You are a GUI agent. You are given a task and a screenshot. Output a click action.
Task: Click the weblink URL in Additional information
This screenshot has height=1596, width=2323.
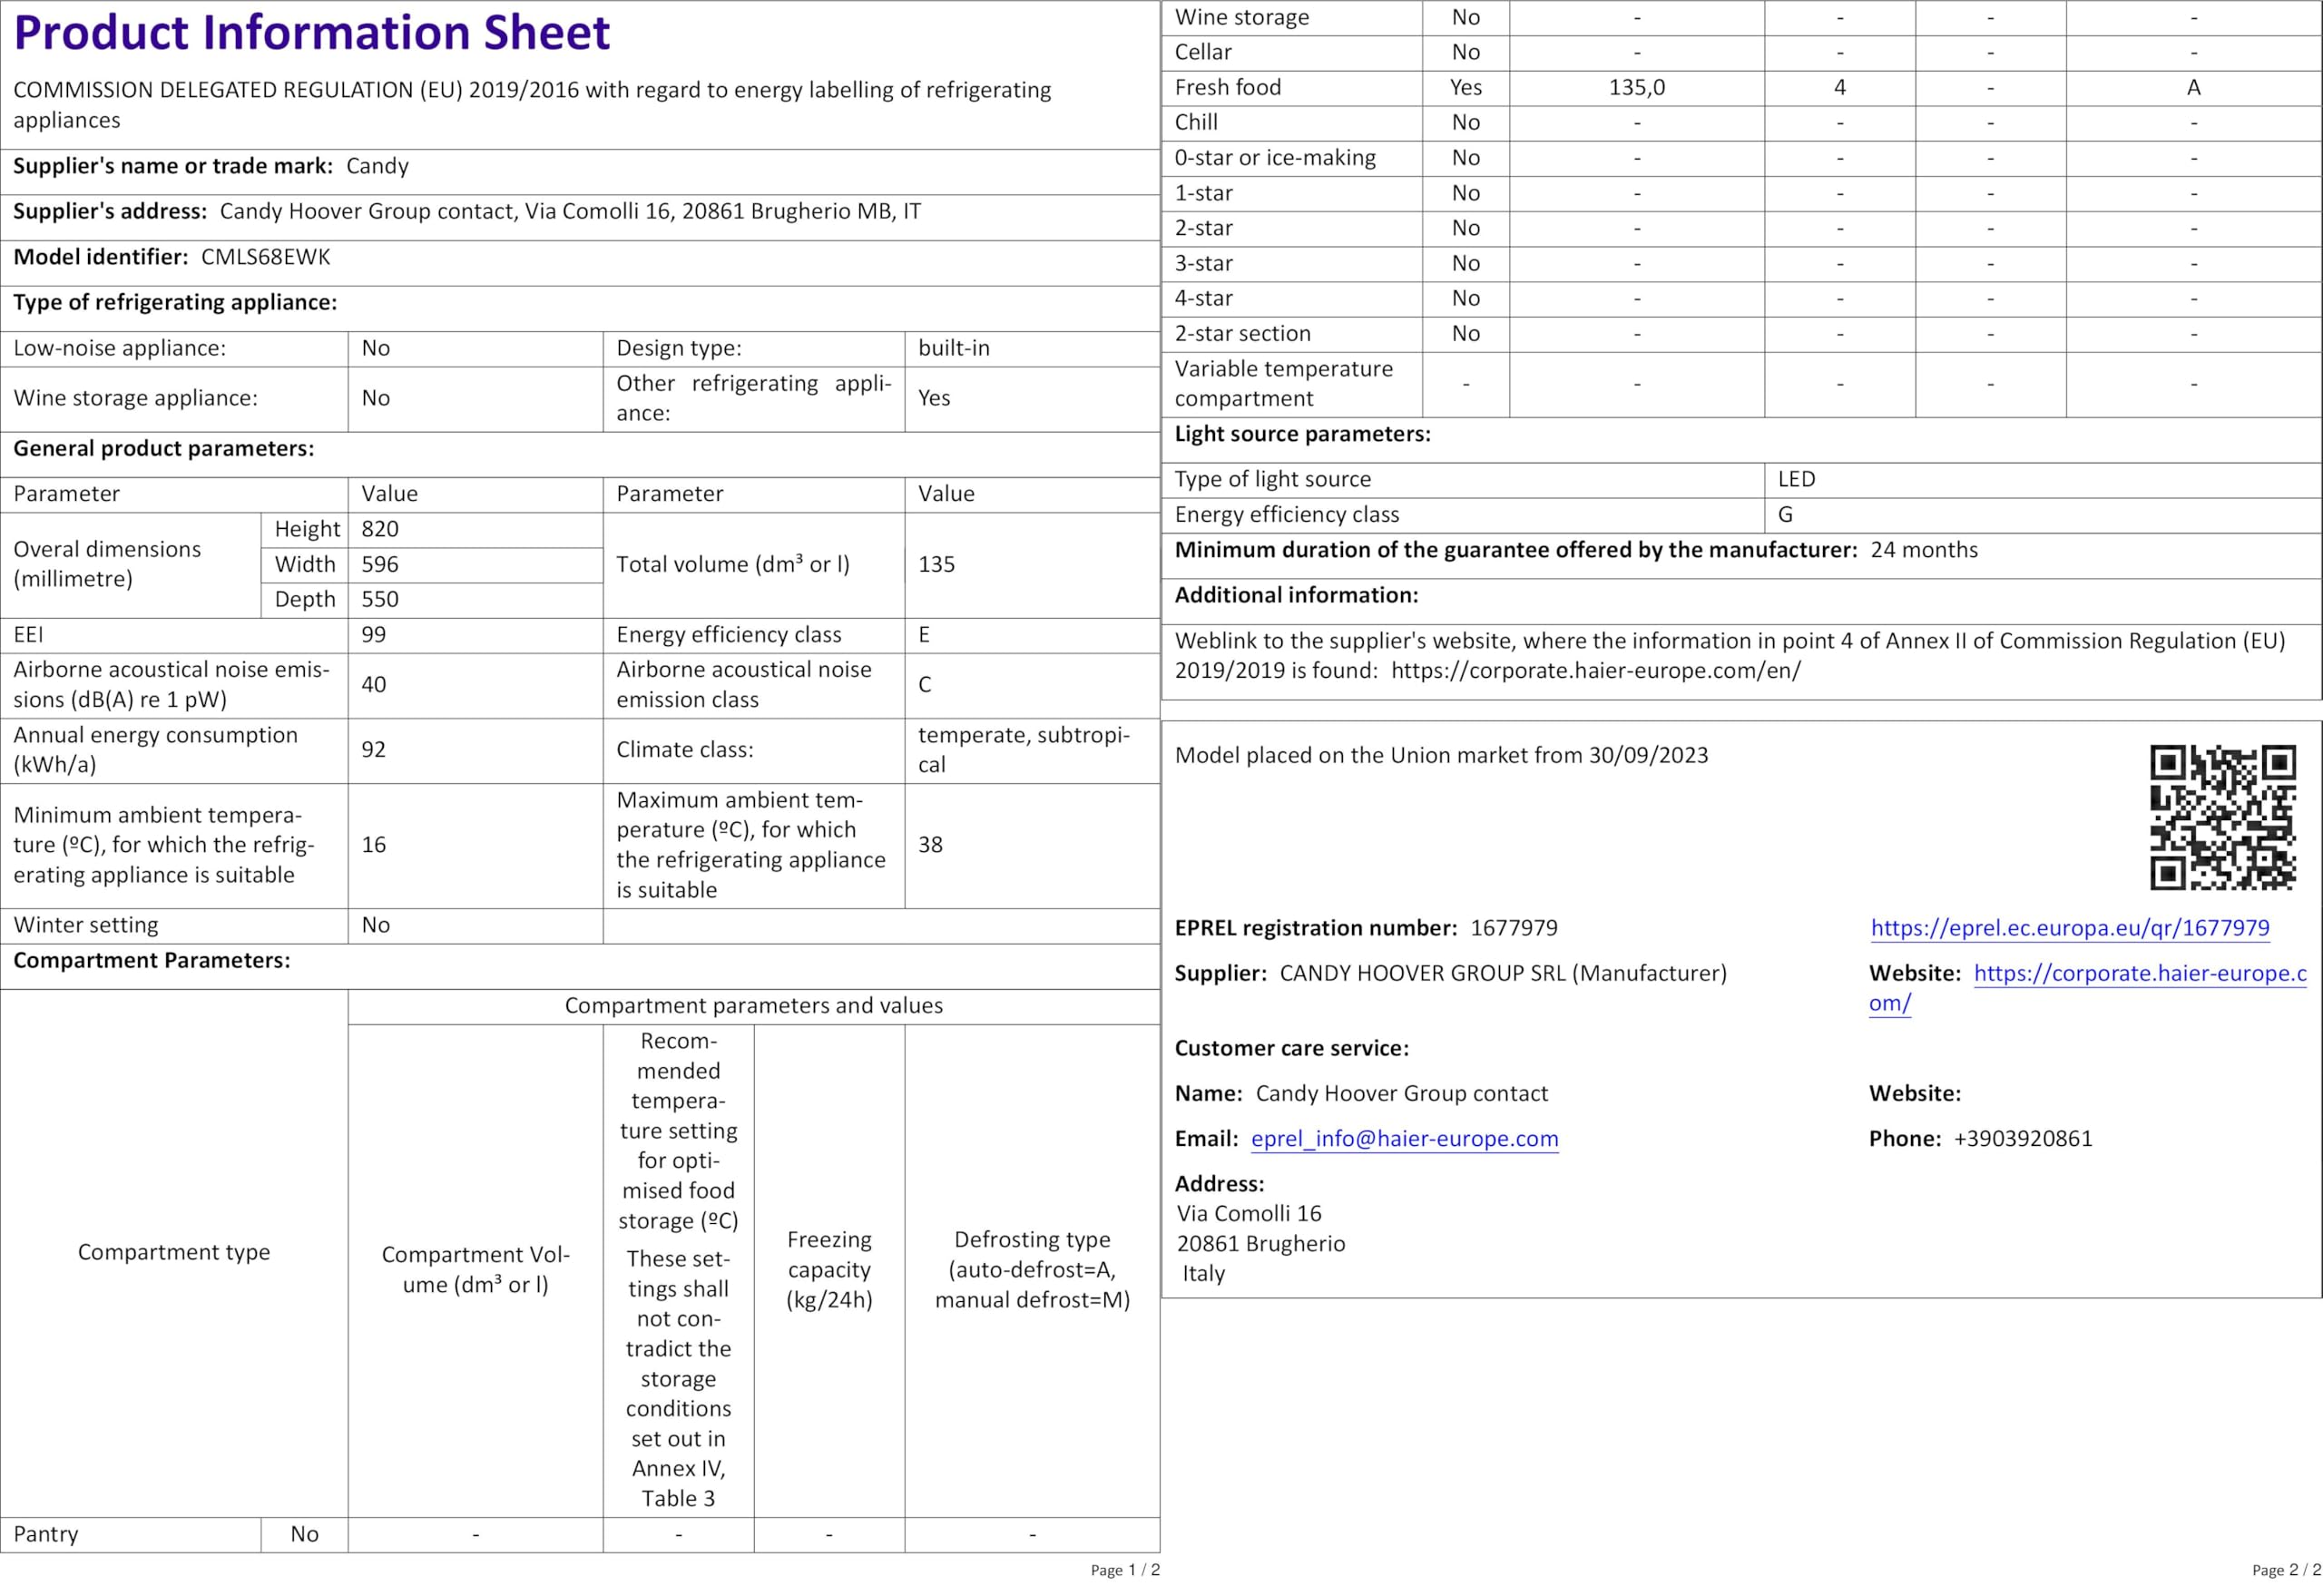(x=1595, y=670)
